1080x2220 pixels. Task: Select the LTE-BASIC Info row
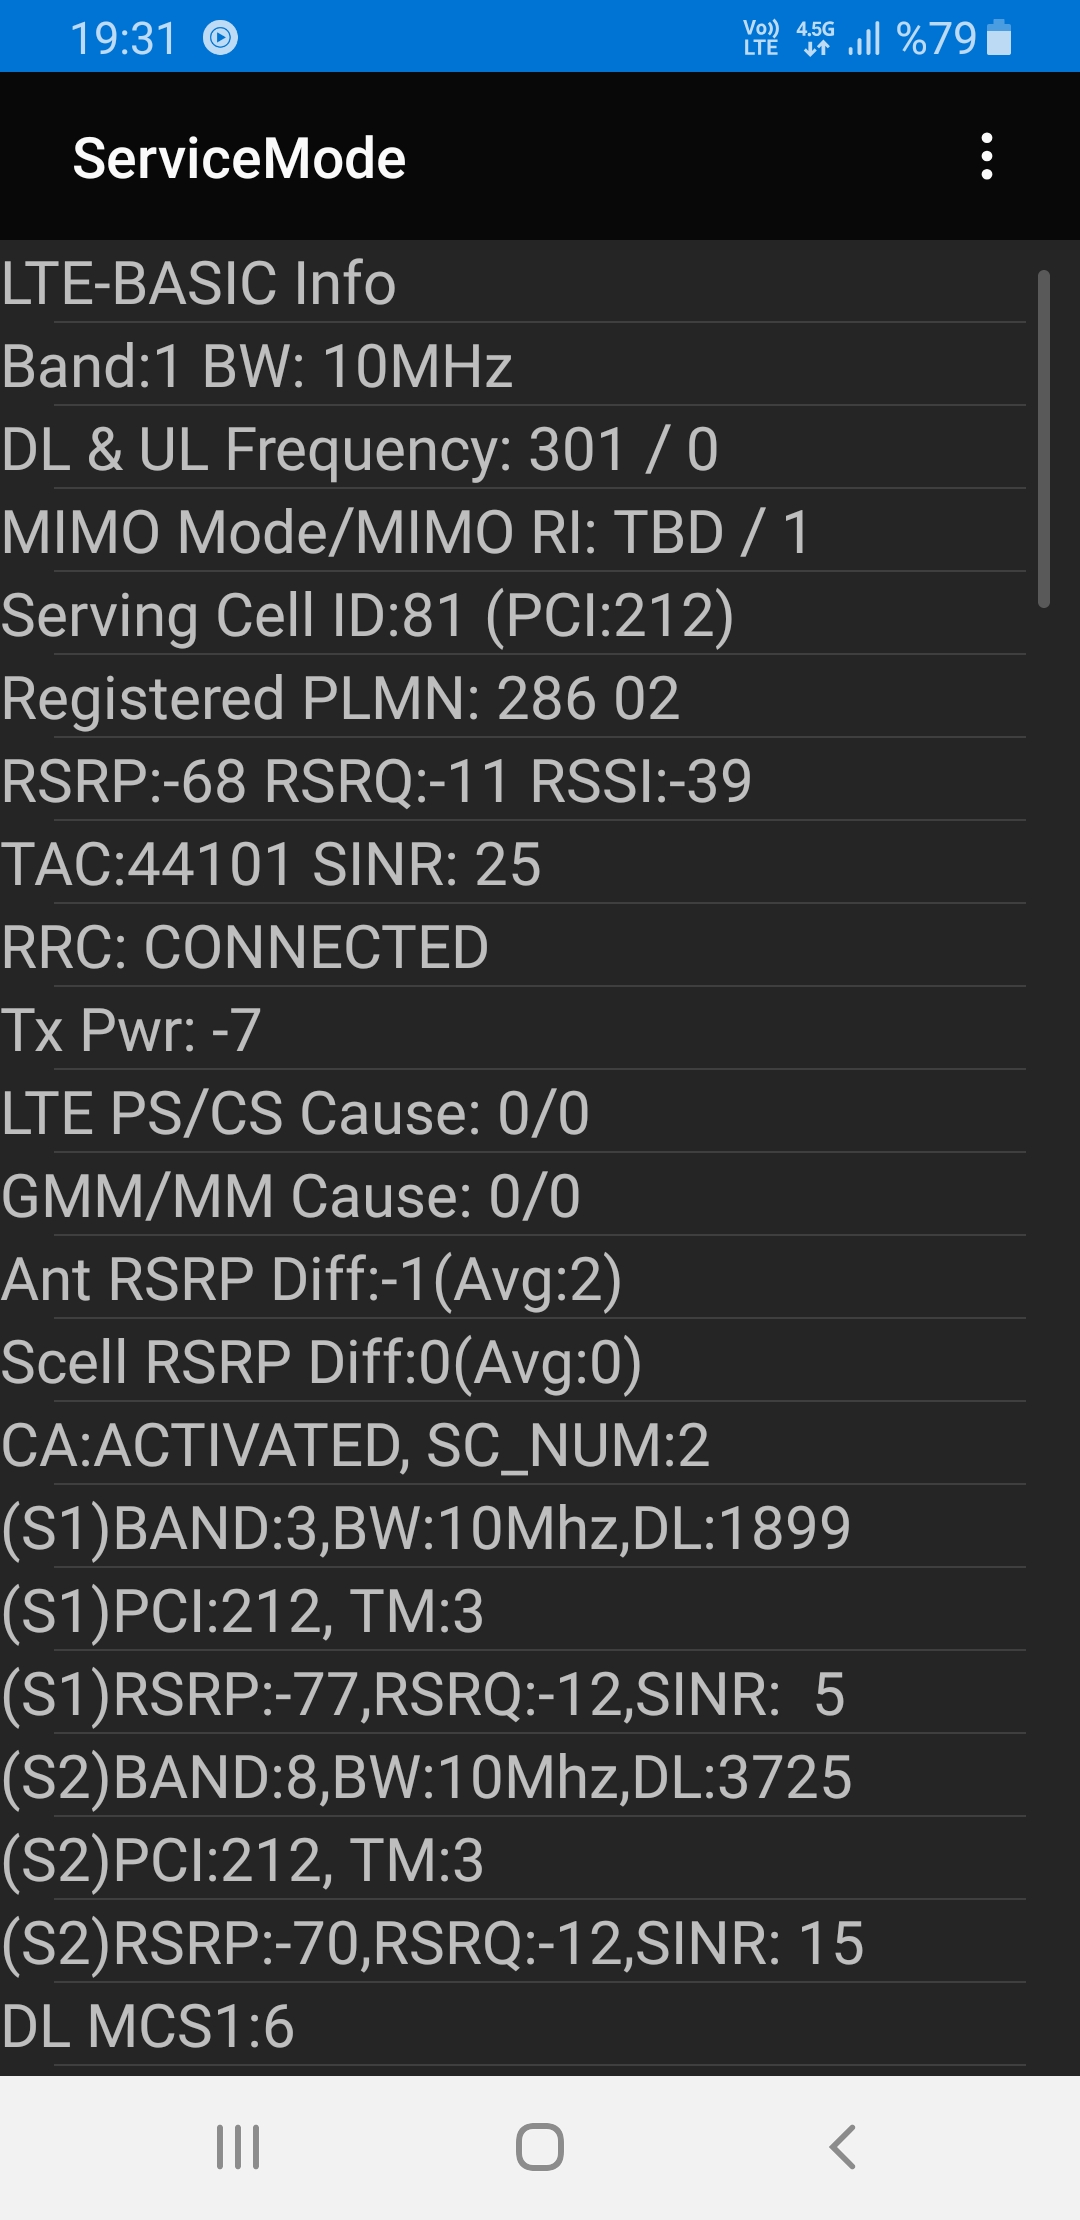click(513, 282)
